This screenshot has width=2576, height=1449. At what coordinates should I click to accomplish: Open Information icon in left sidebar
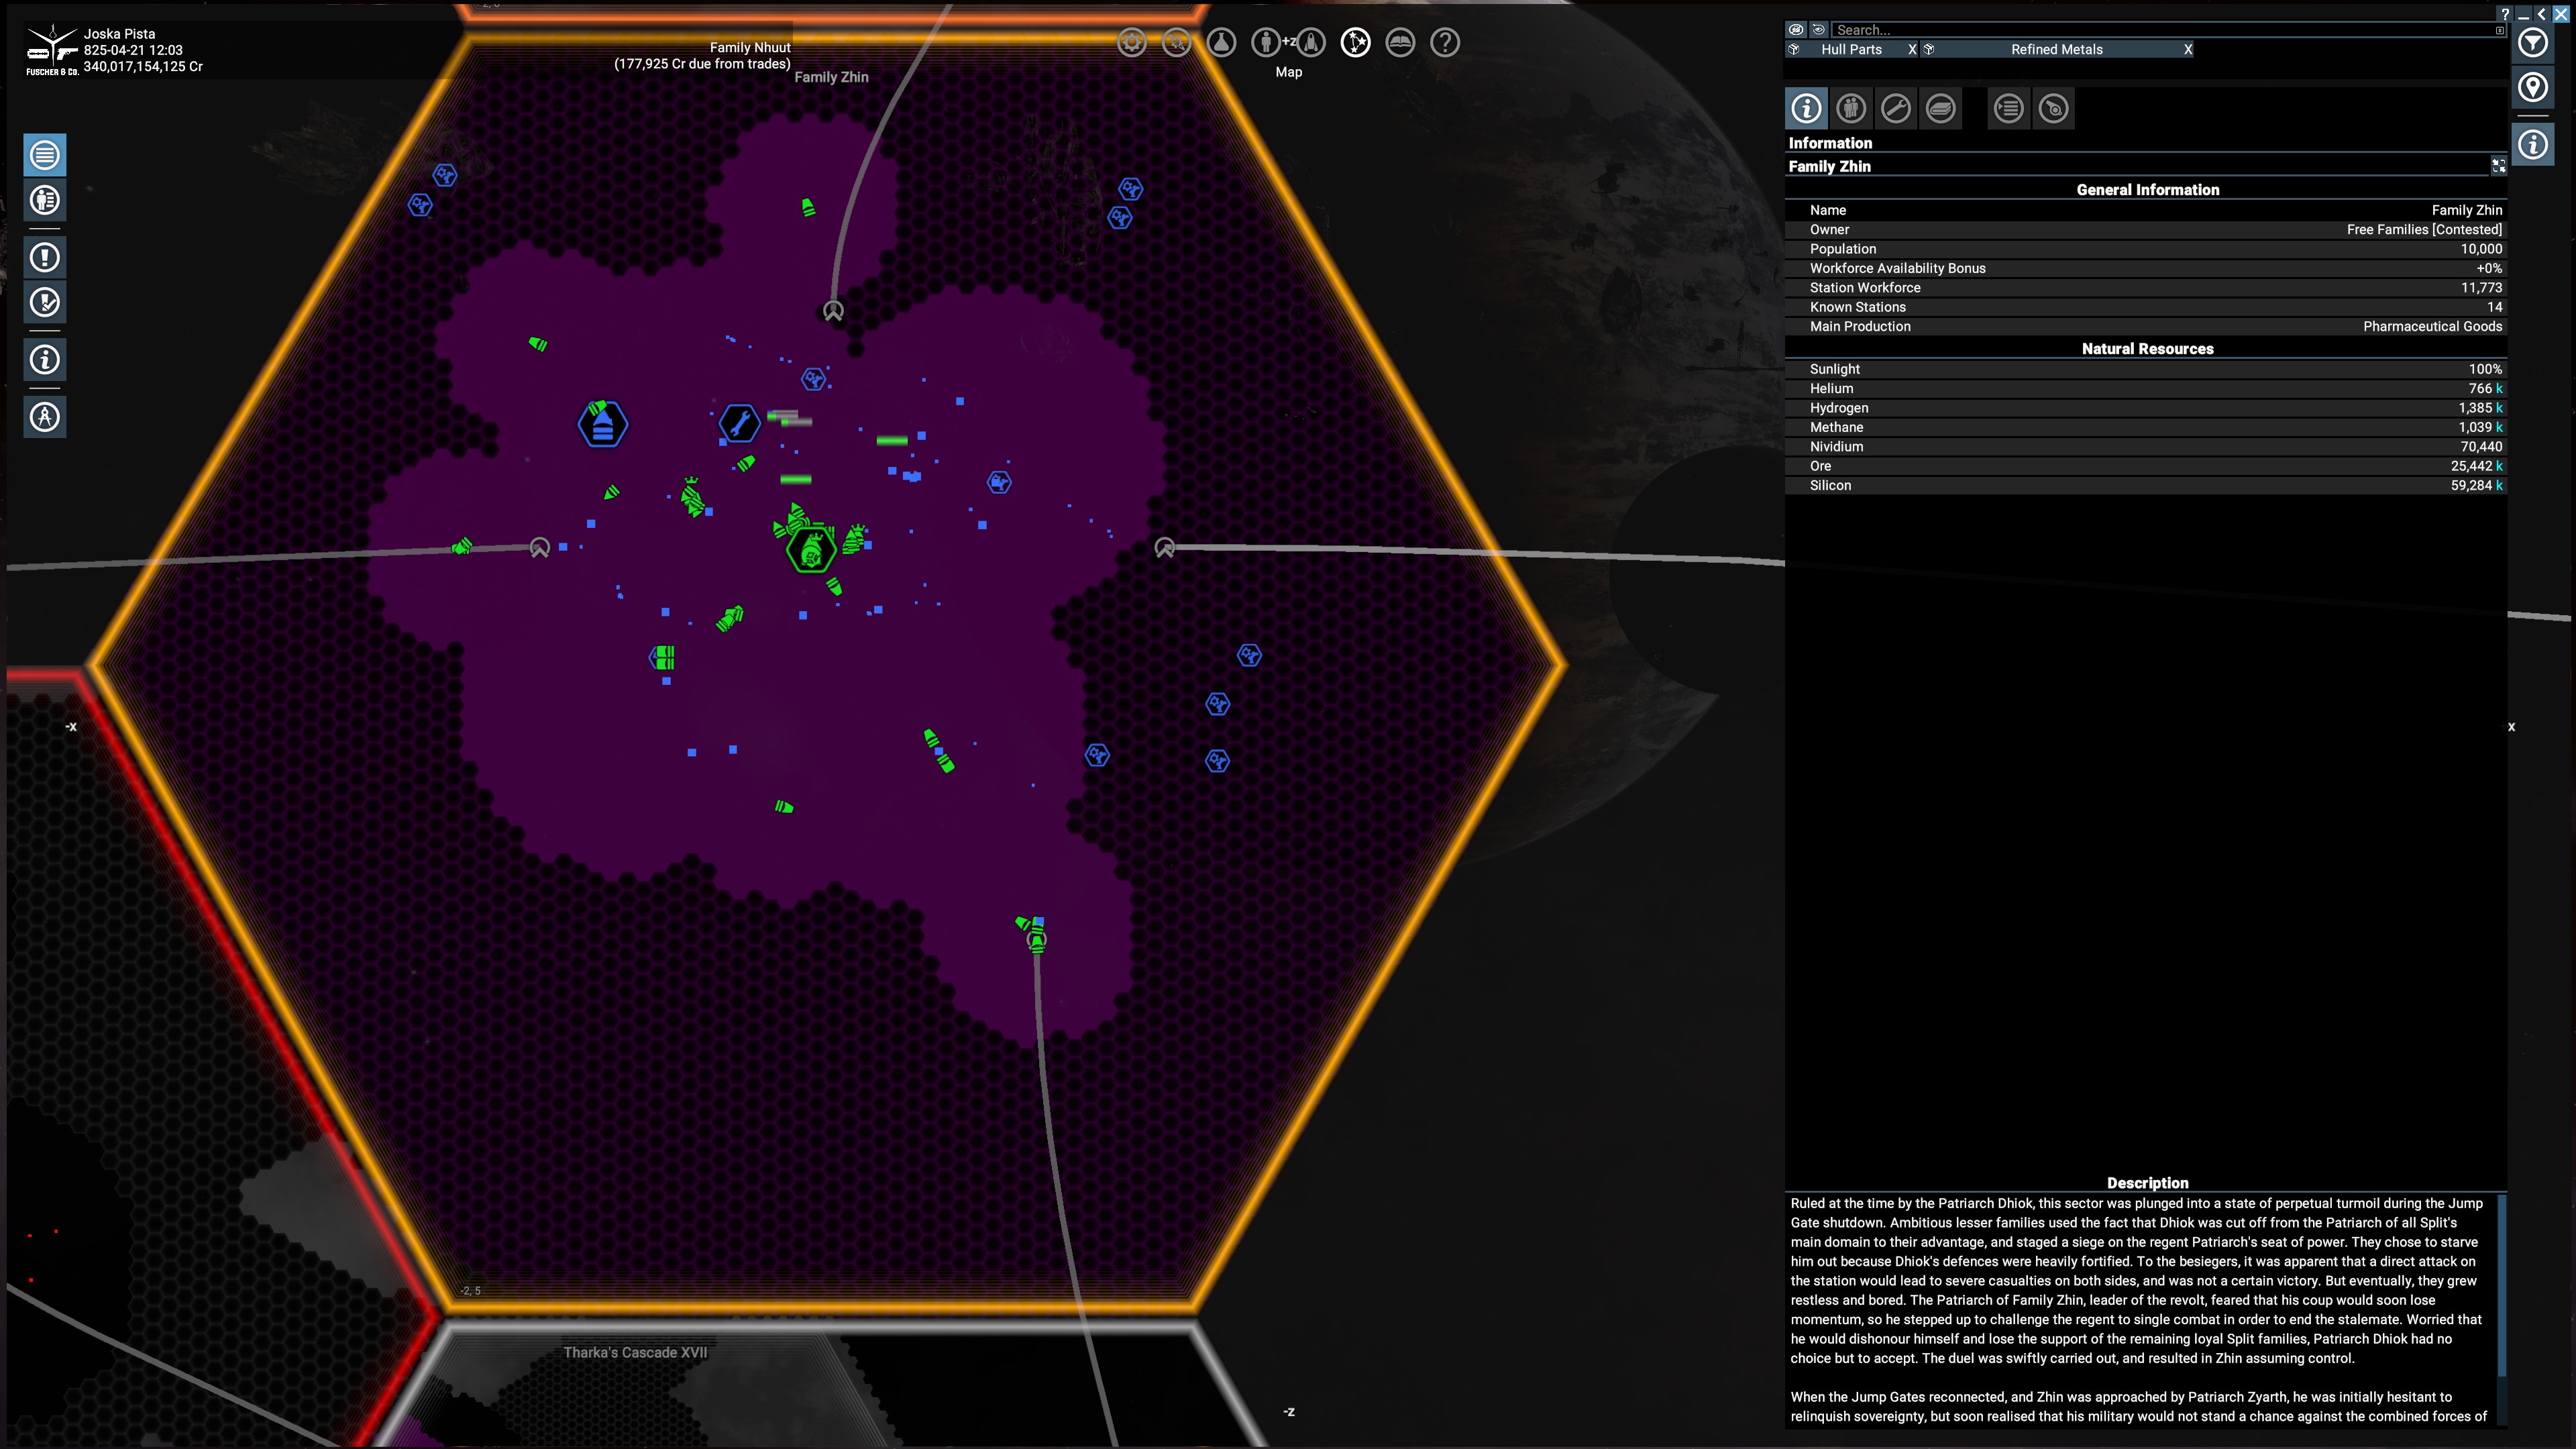coord(45,359)
